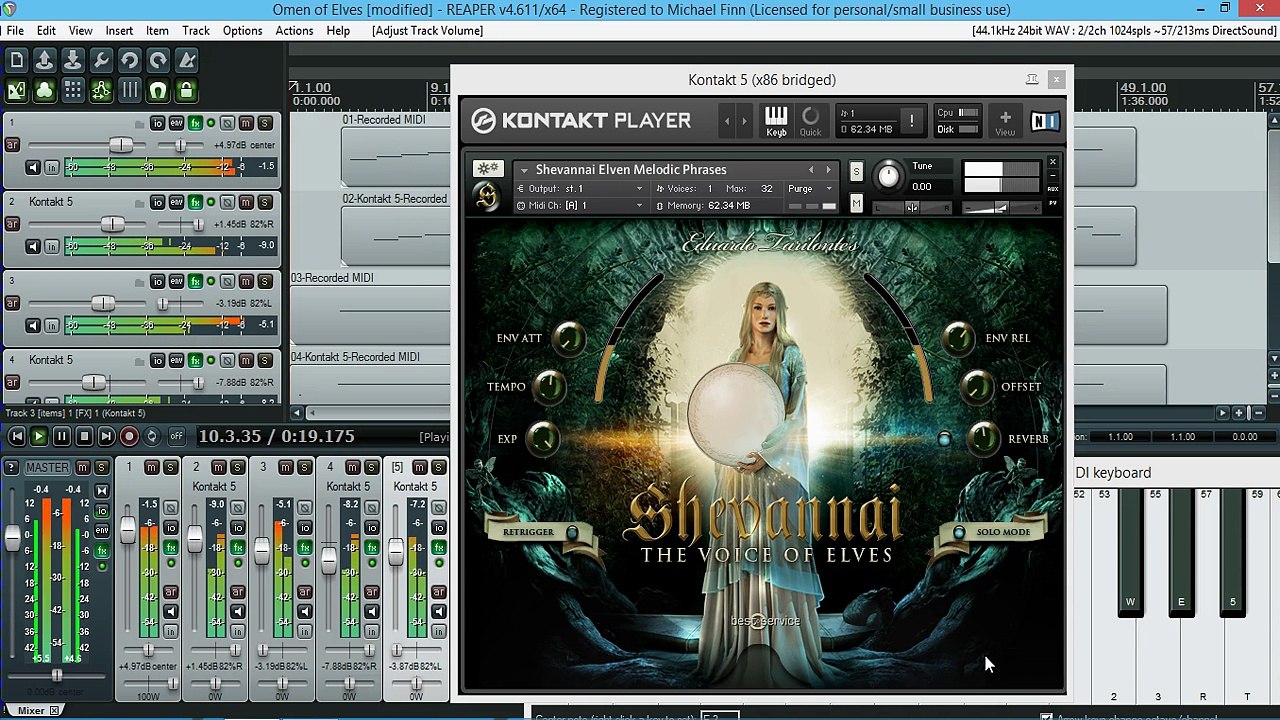The height and width of the screenshot is (720, 1280).
Task: Toggle the reverb on/off light beside REVERB knob
Action: pyautogui.click(x=944, y=439)
